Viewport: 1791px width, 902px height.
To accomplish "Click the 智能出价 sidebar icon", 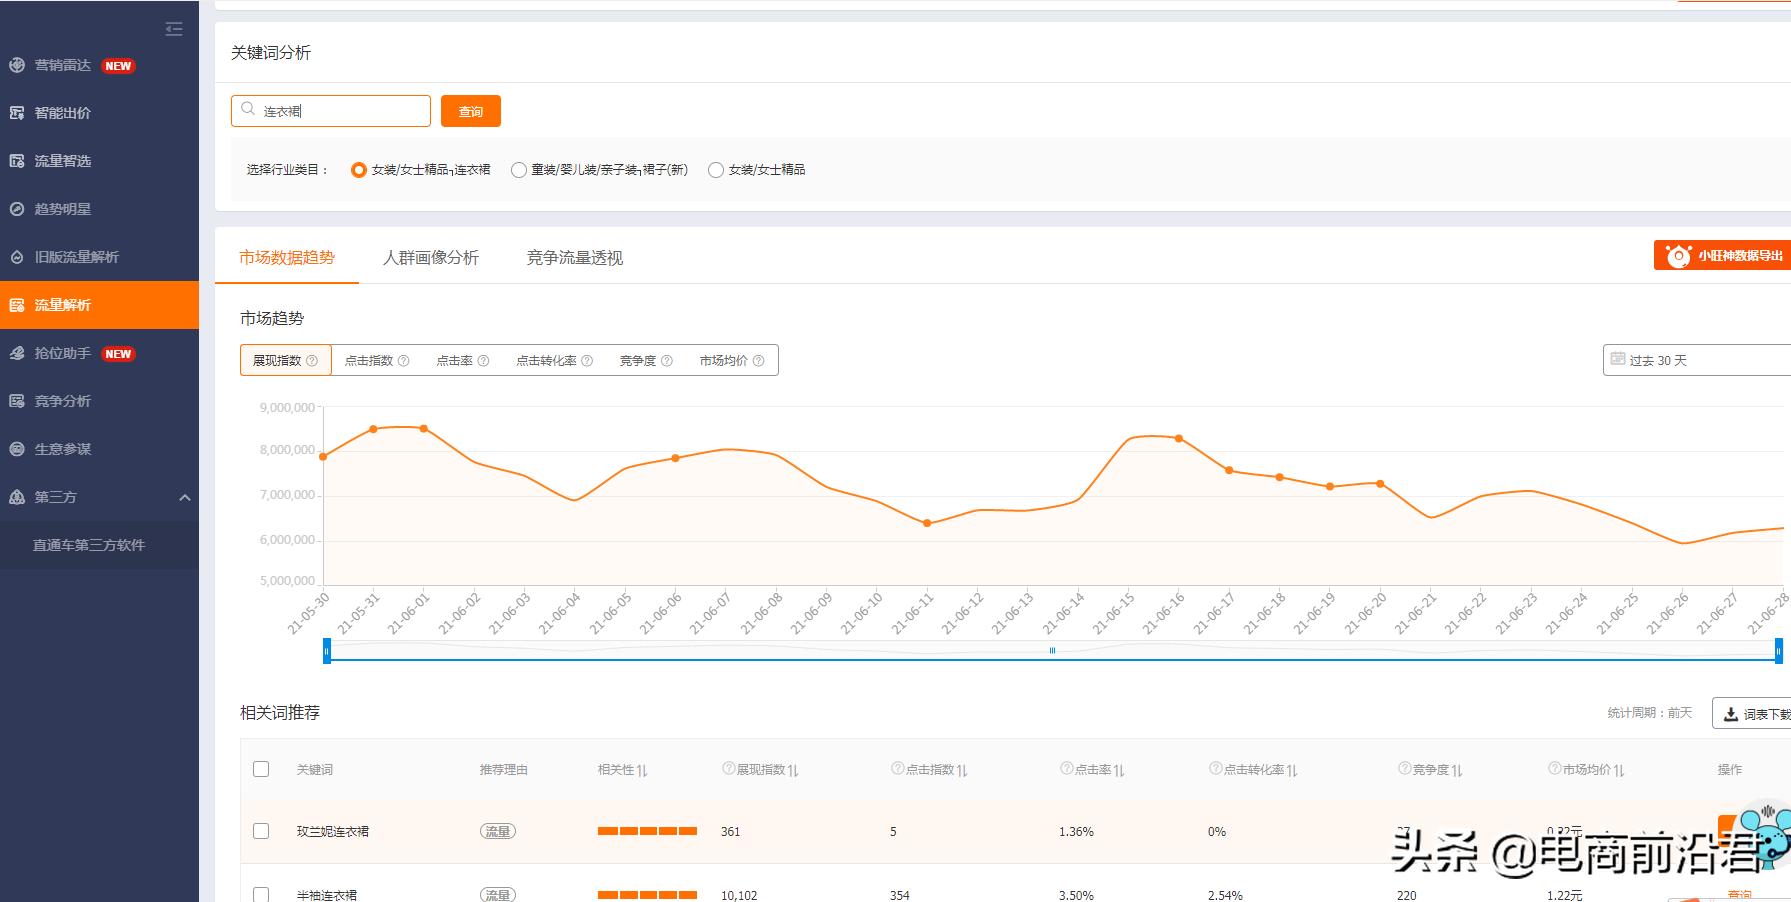I will coord(17,113).
